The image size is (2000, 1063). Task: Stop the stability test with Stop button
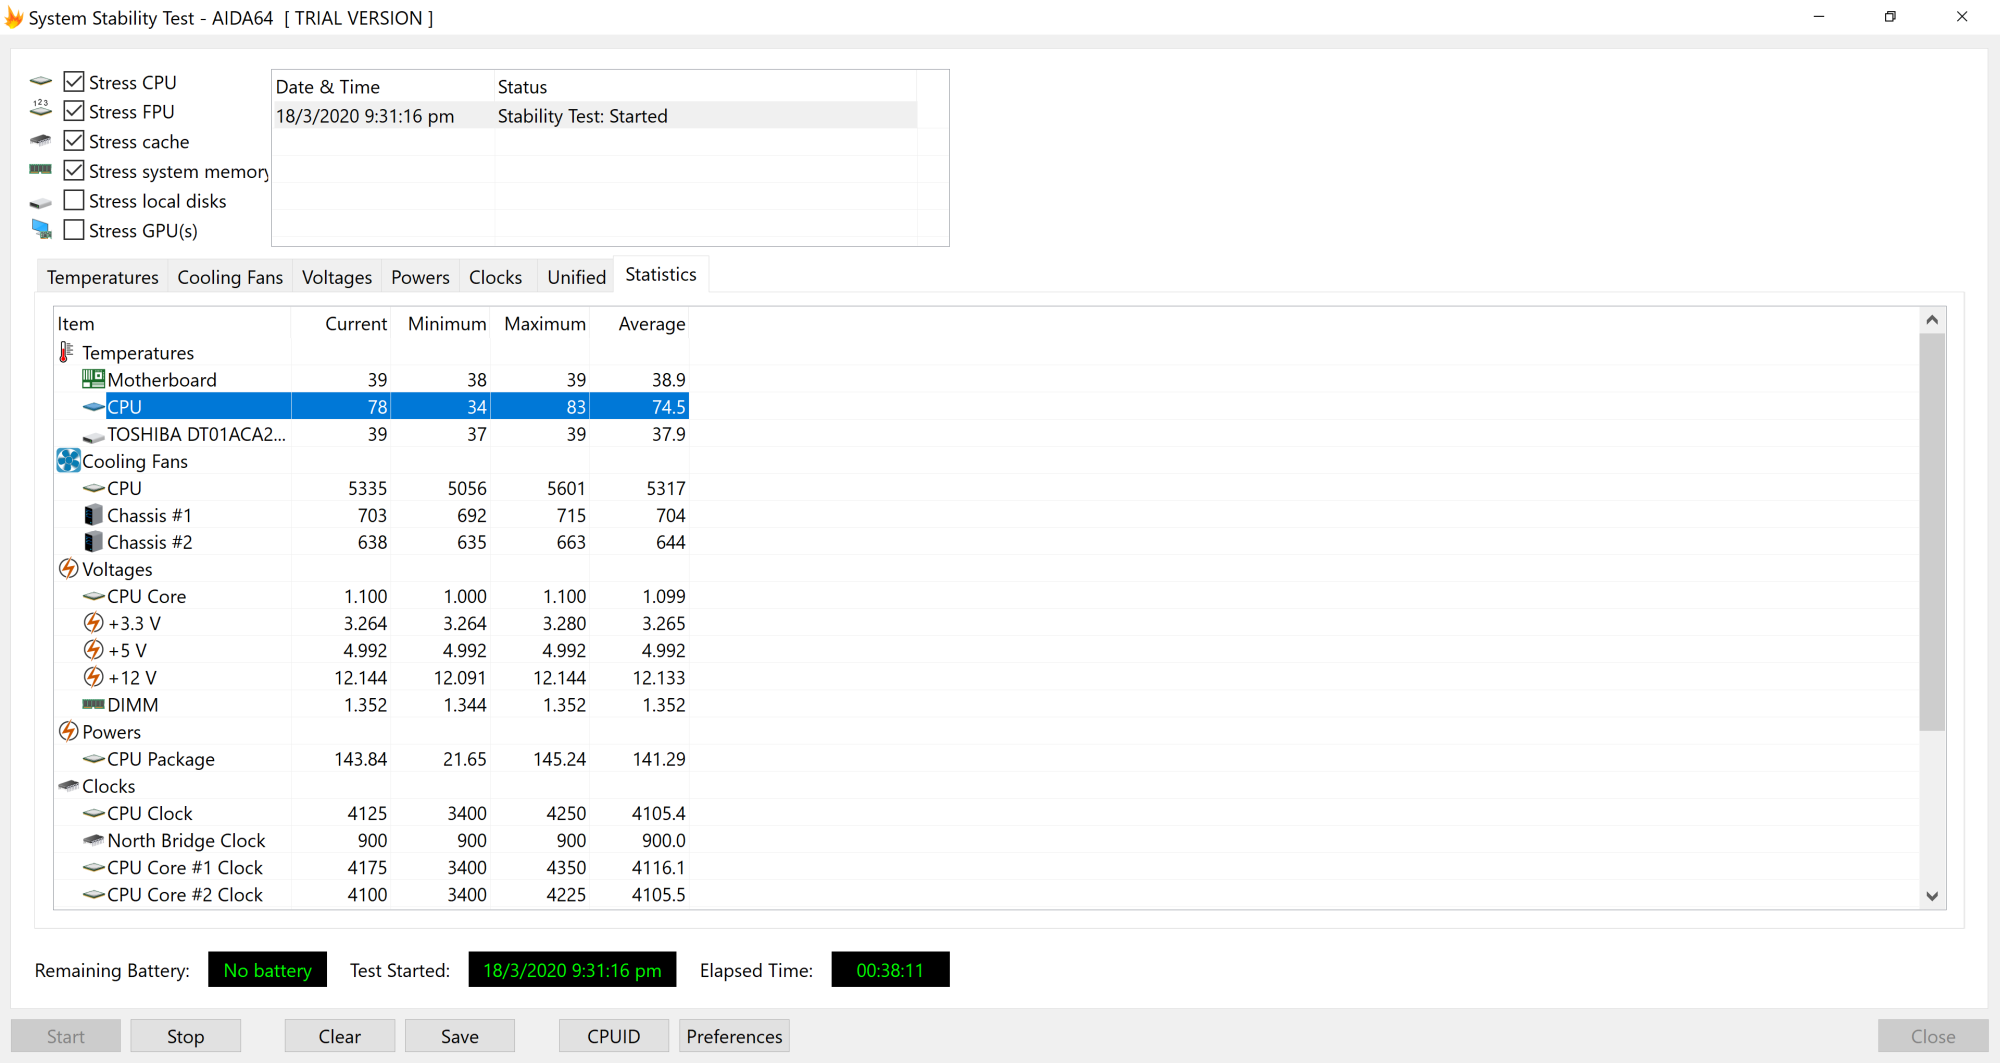[185, 1036]
